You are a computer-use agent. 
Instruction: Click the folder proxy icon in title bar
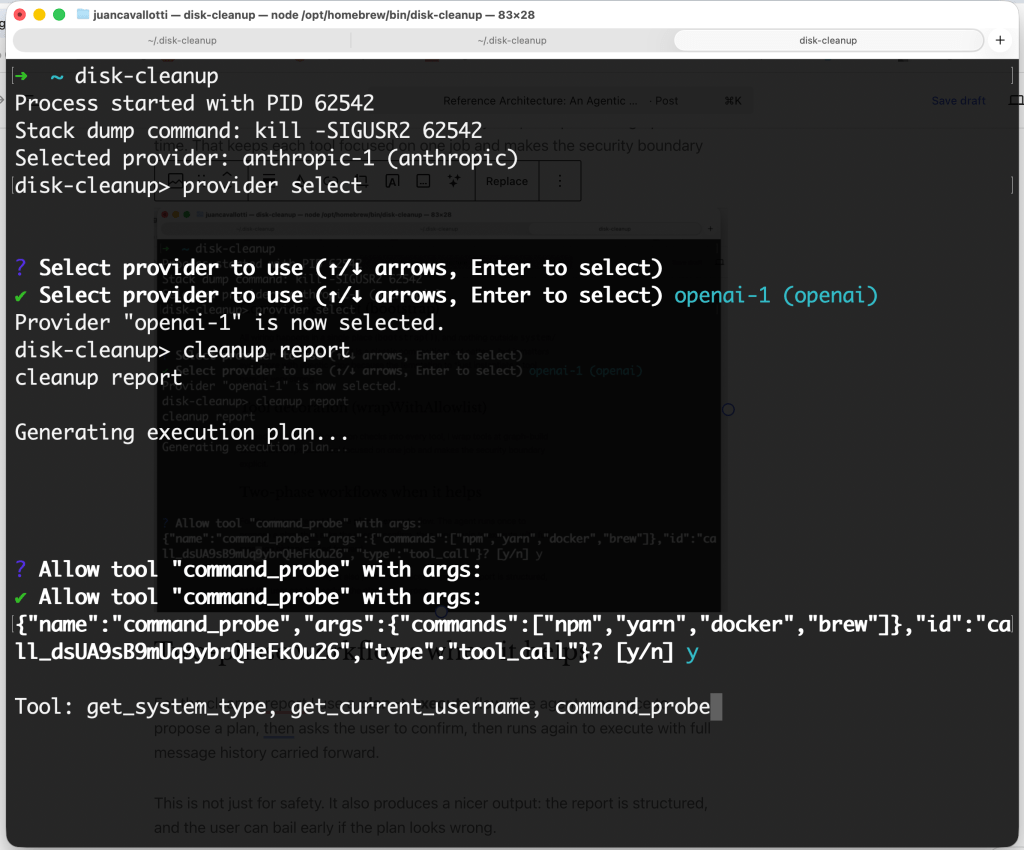tap(84, 15)
